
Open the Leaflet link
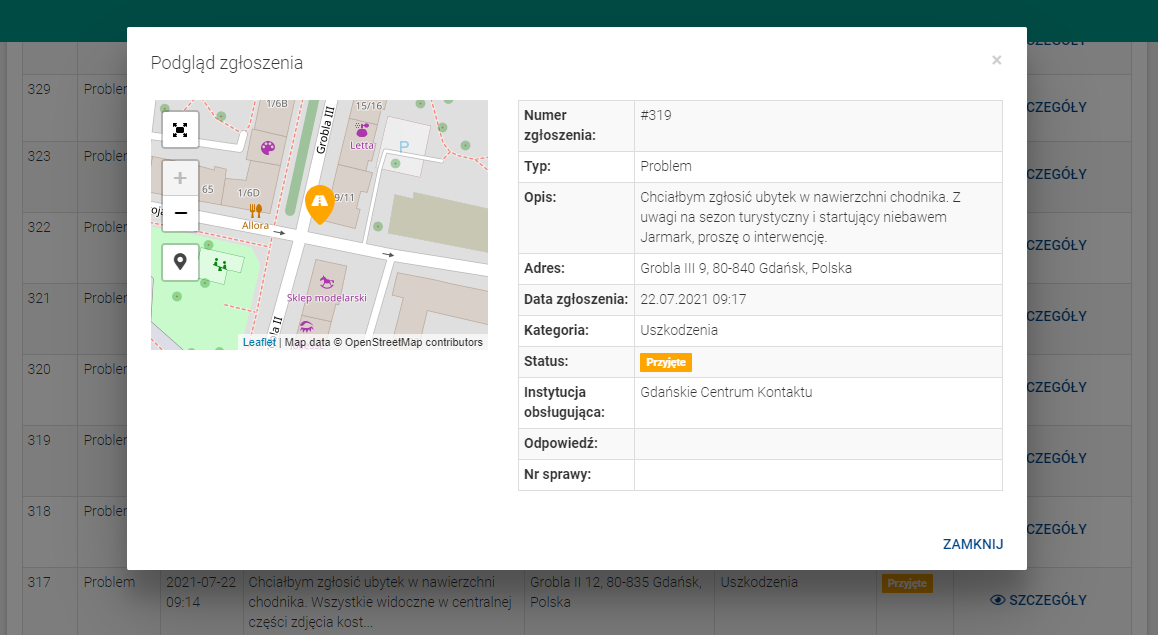click(259, 343)
